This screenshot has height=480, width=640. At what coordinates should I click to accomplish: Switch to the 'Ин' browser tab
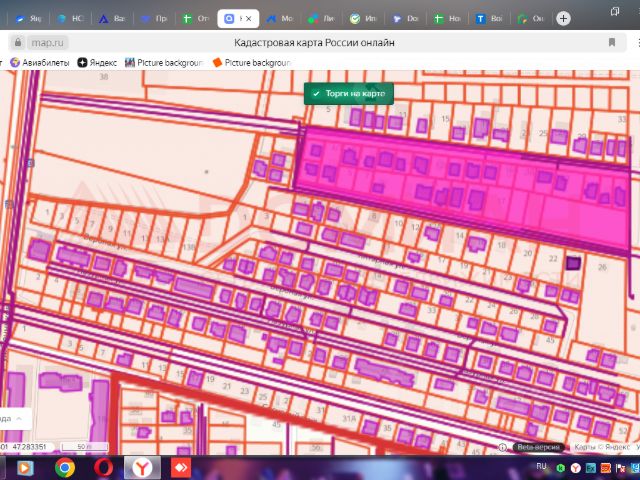click(363, 19)
